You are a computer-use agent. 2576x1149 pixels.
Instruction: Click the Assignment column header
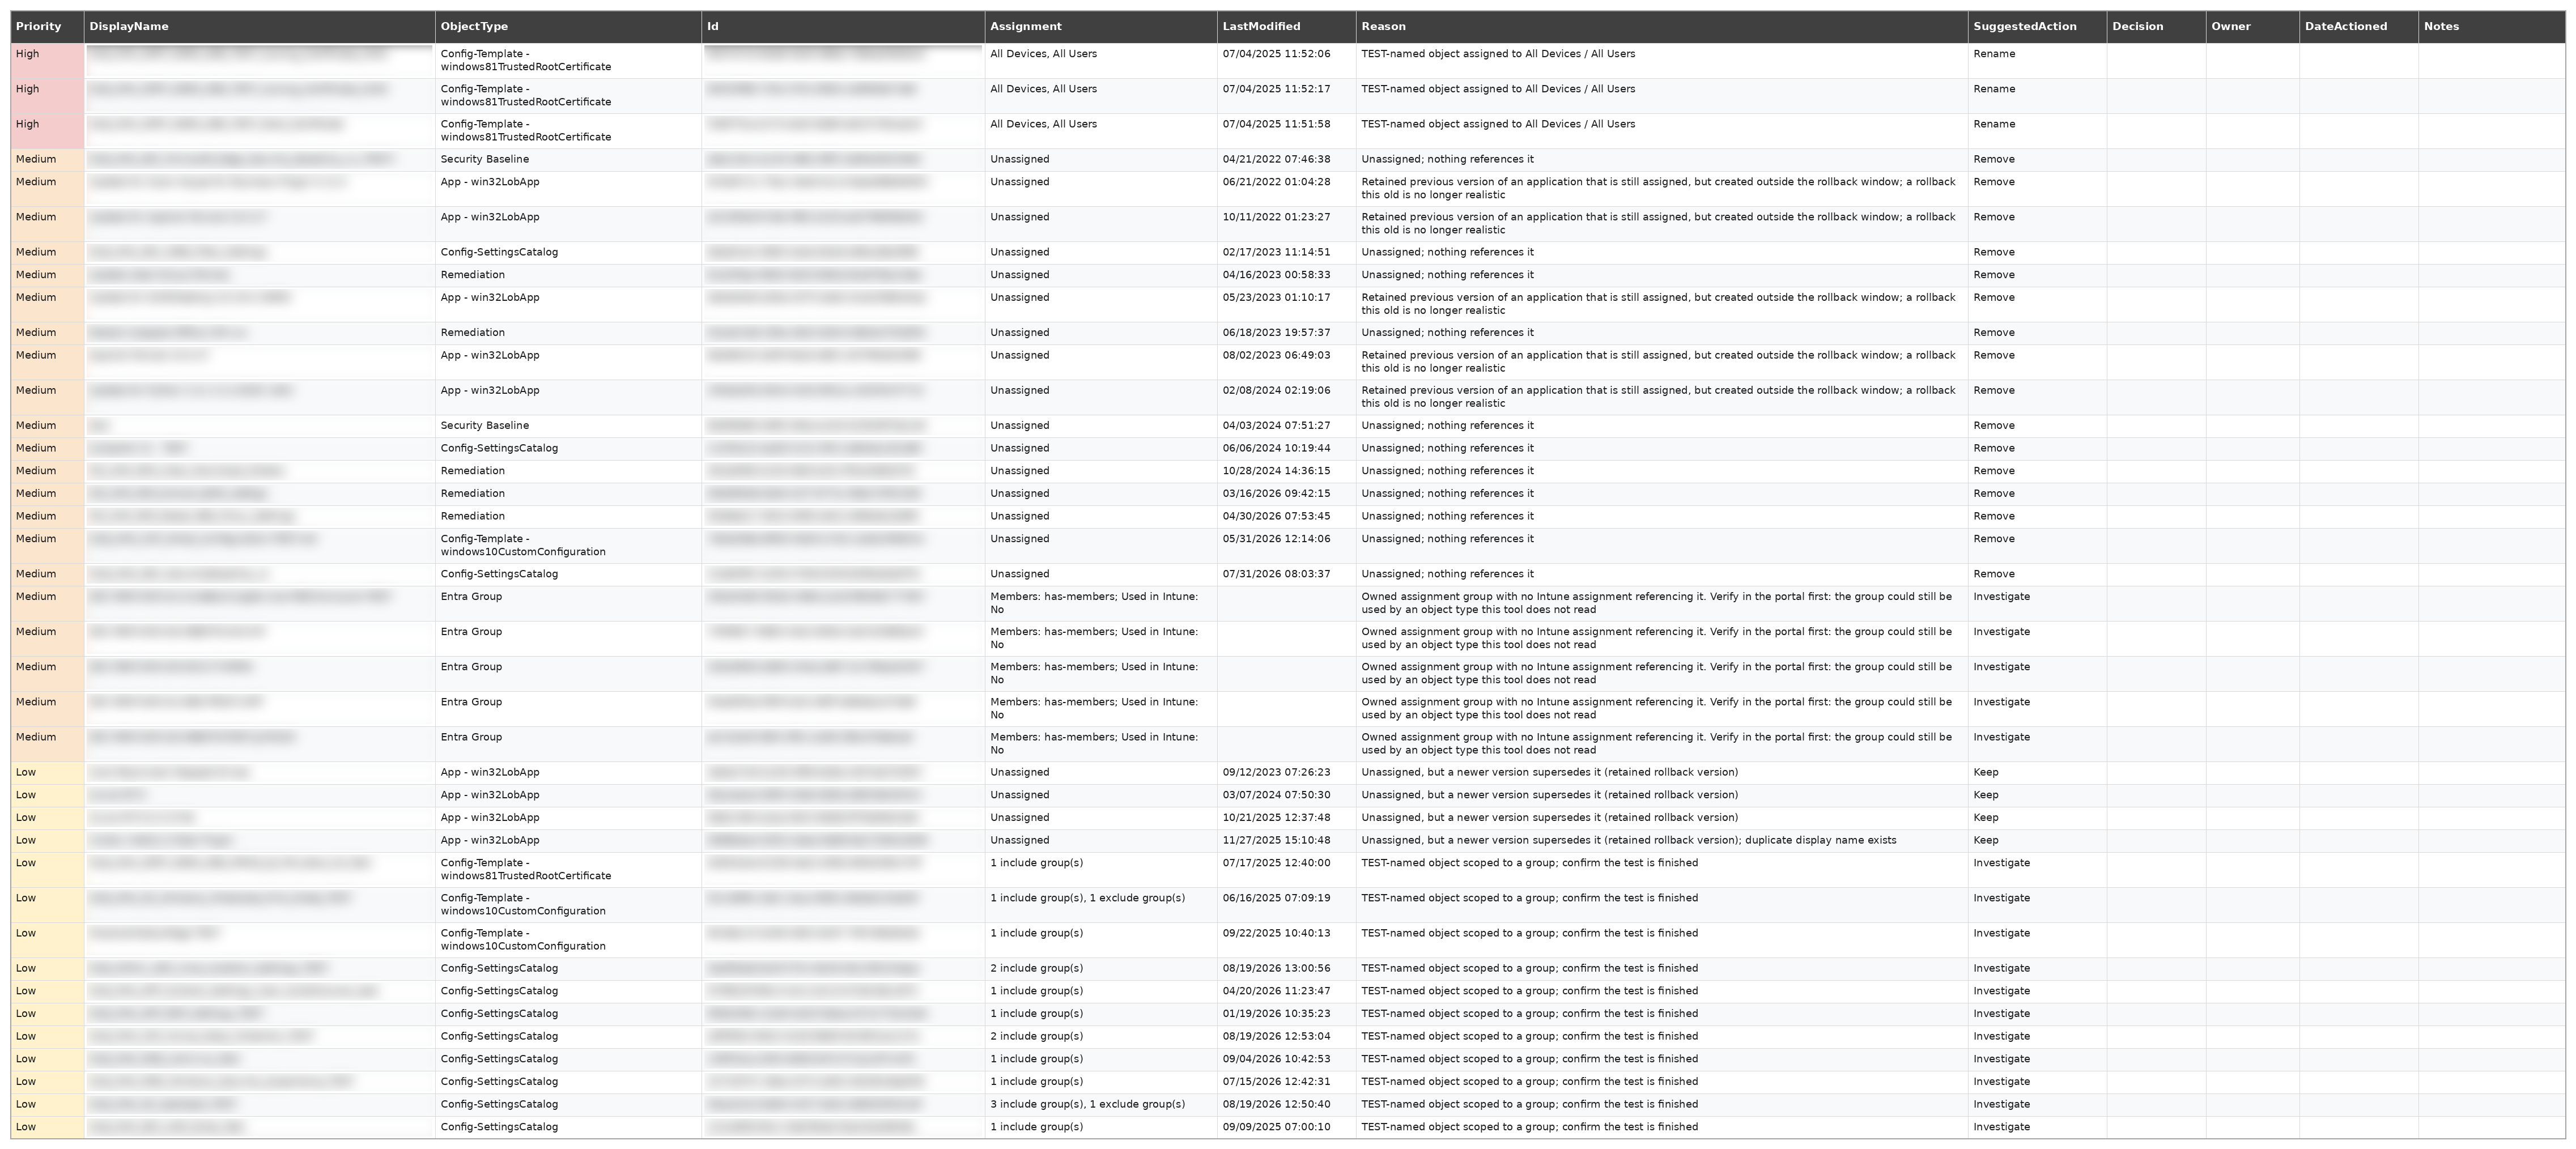click(x=1100, y=27)
